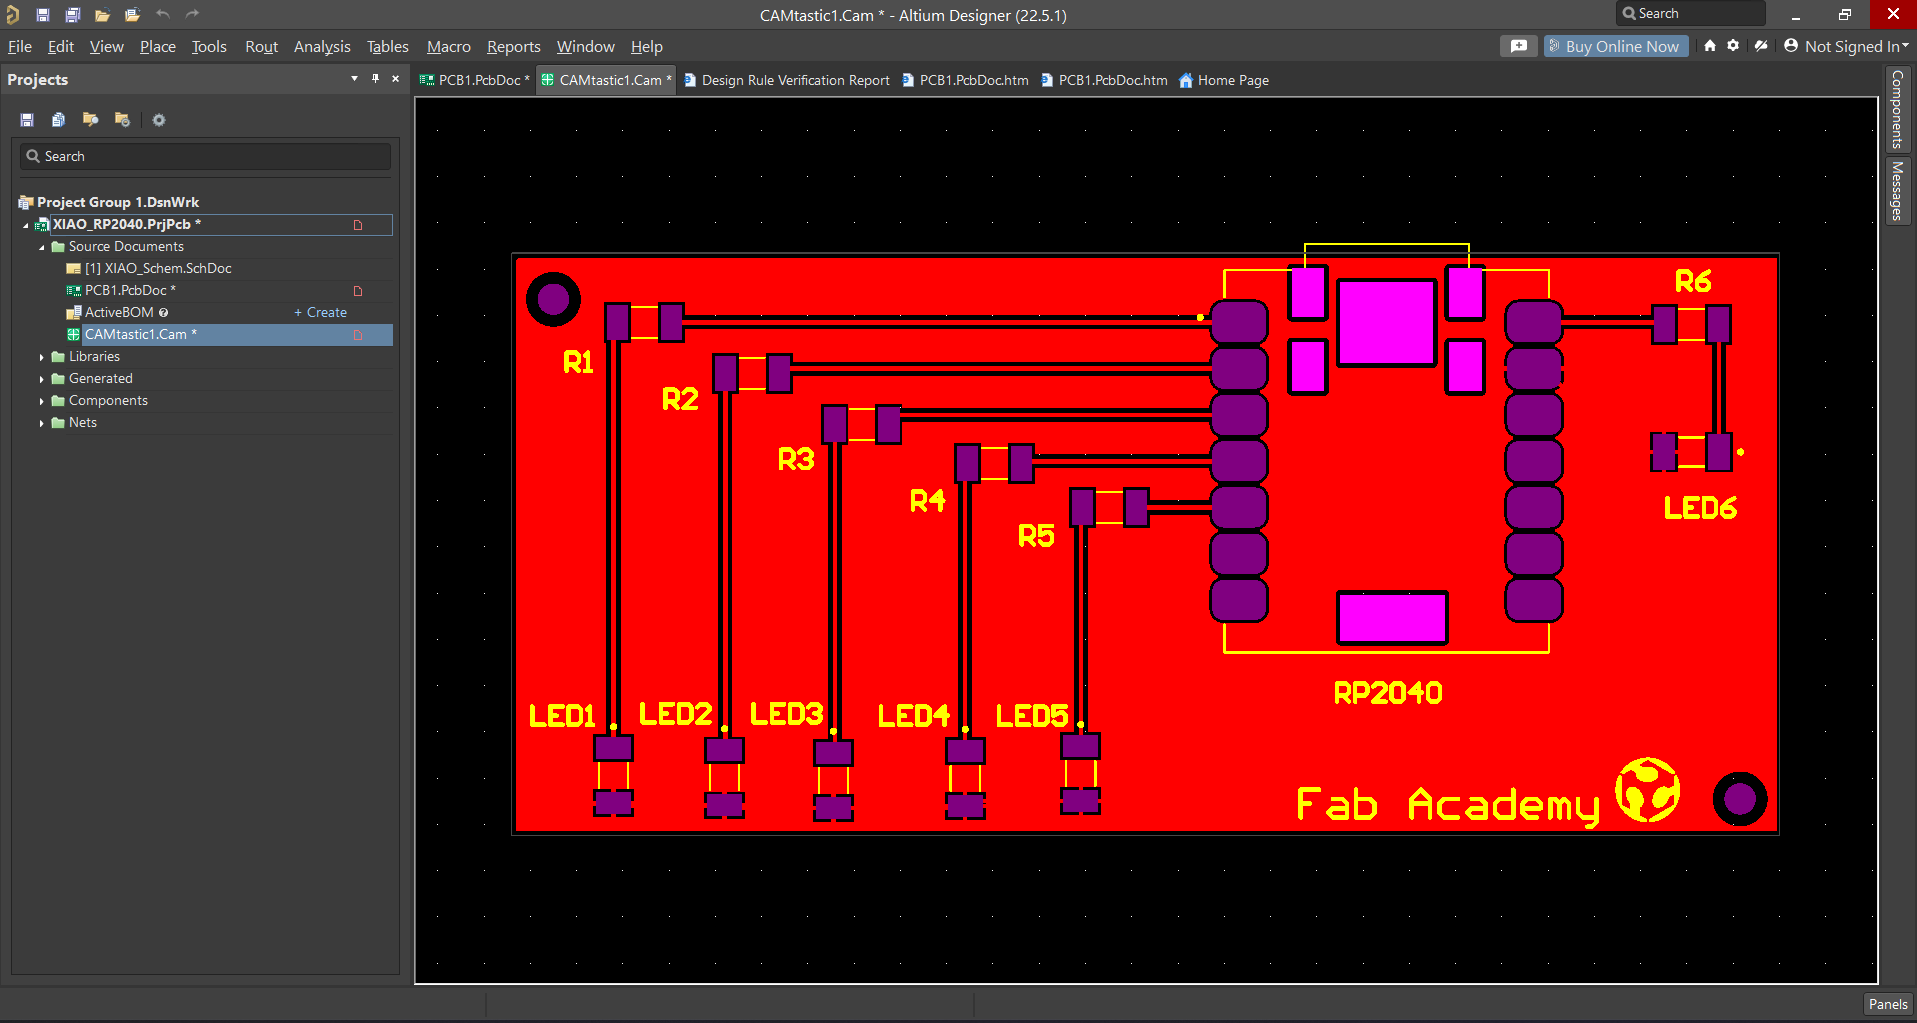Viewport: 1917px width, 1023px height.
Task: Switch to Design Rule Verification Report tab
Action: [x=787, y=80]
